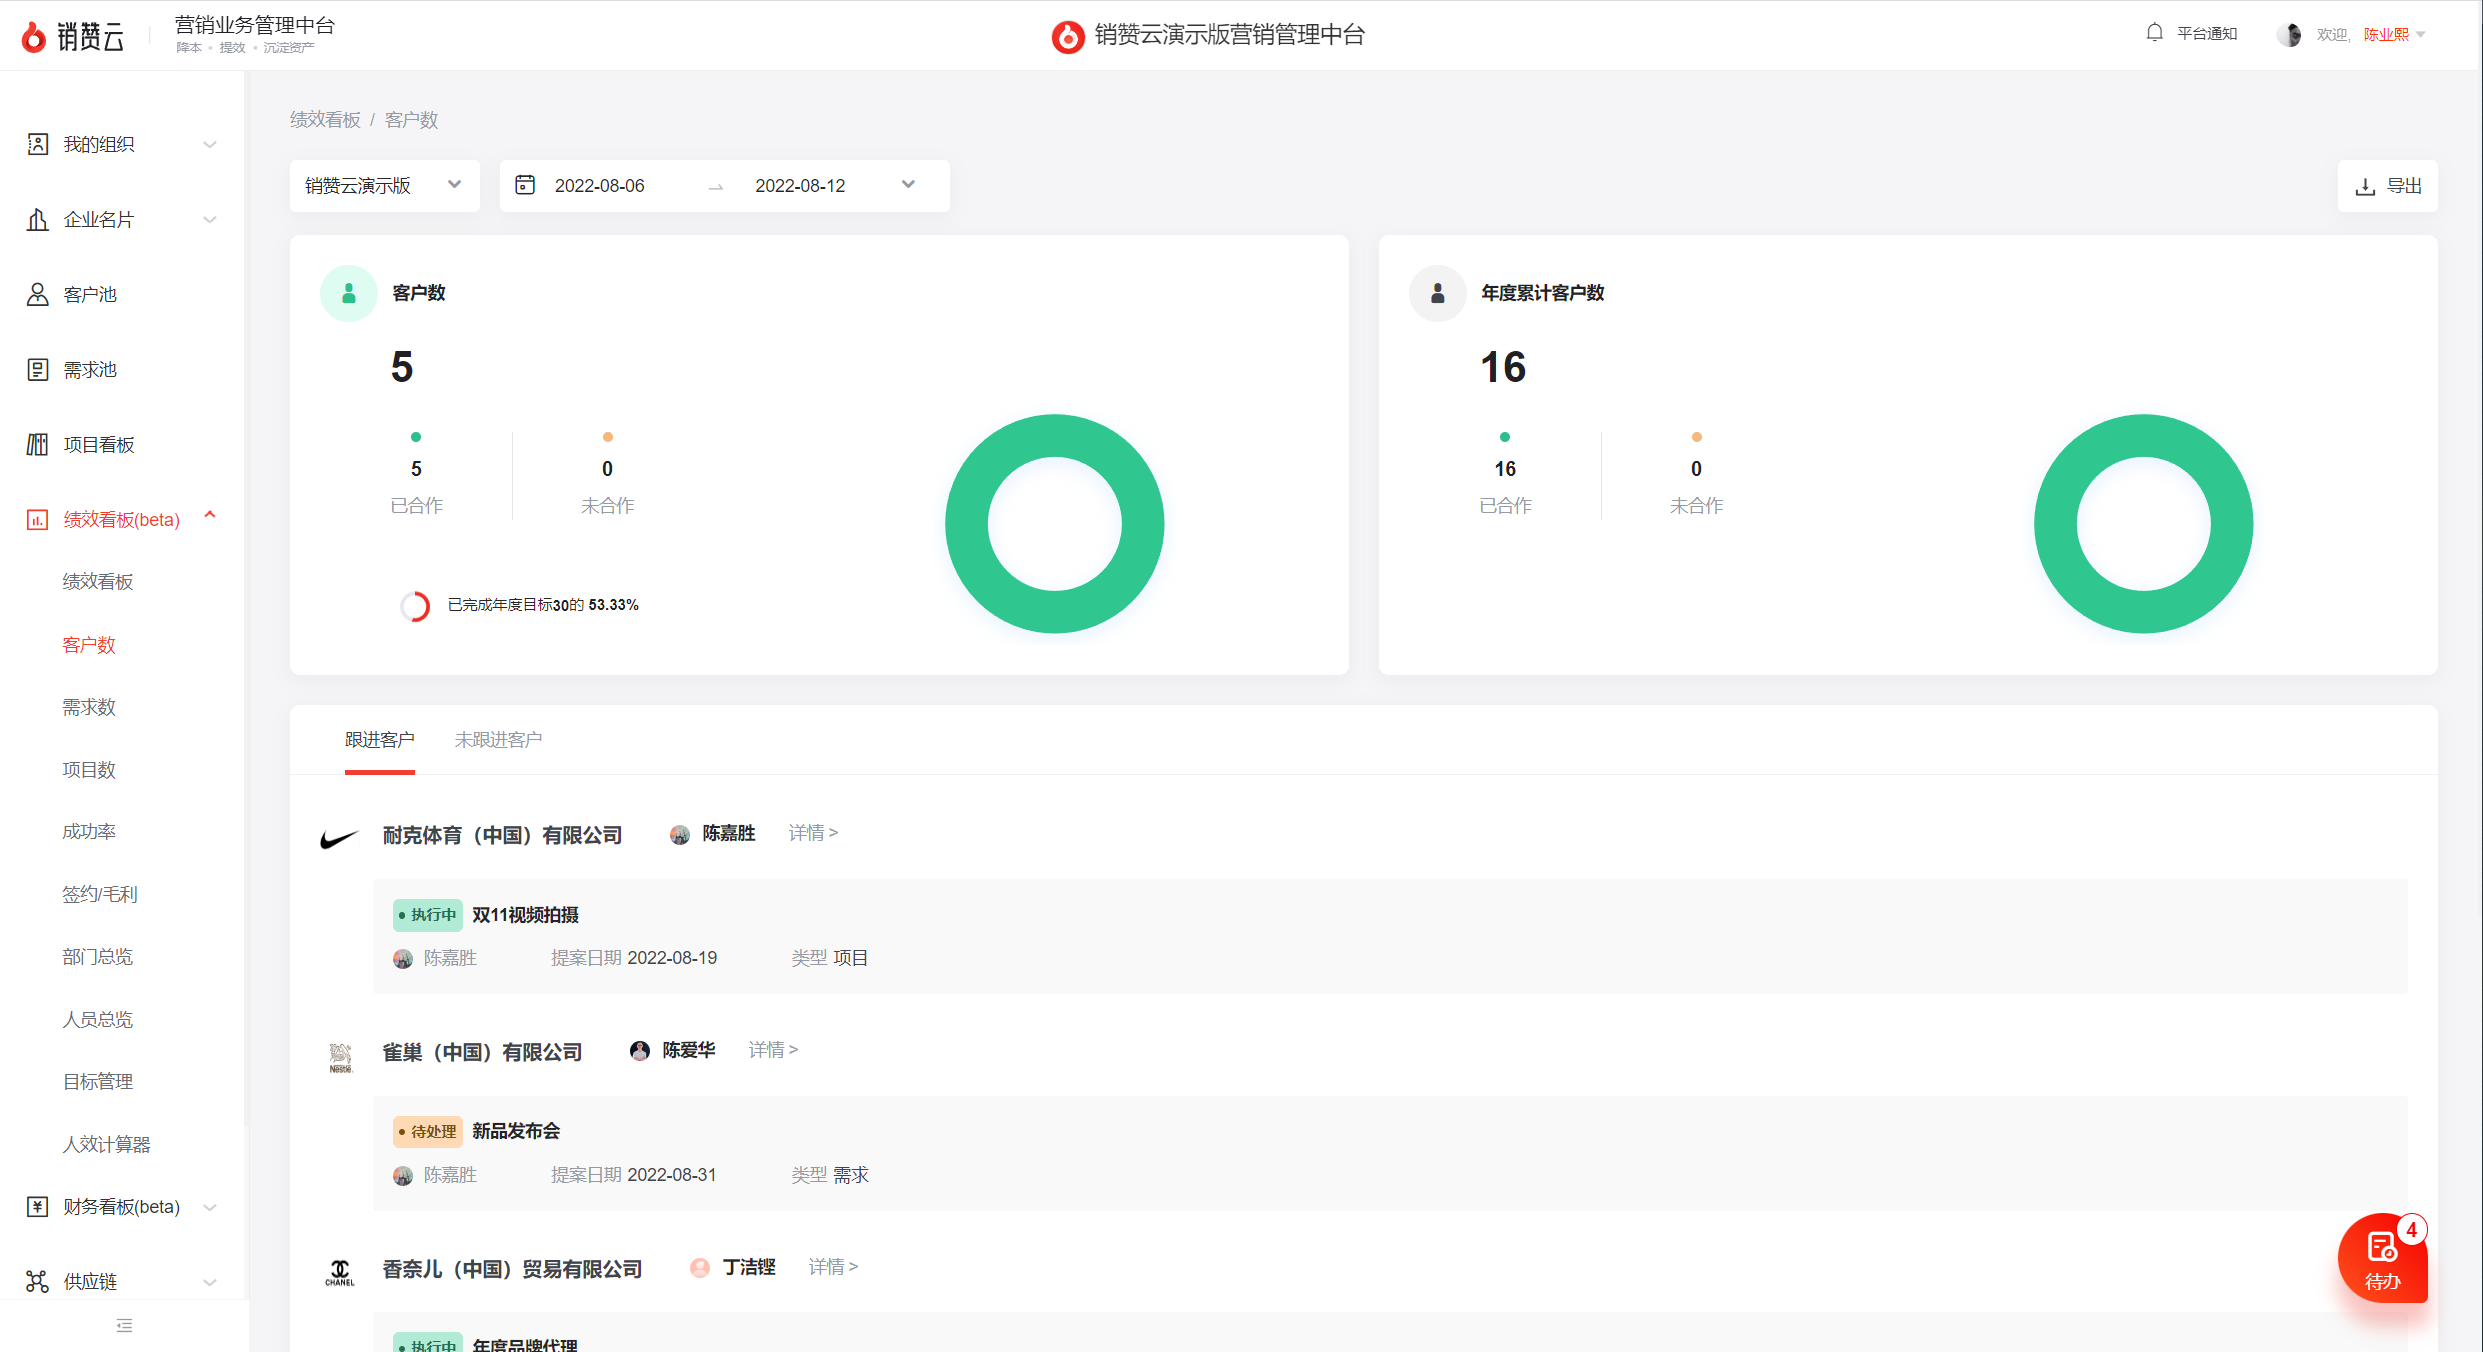Click the grey 年度累计客户数 card icon
2483x1352 pixels.
(x=1438, y=293)
